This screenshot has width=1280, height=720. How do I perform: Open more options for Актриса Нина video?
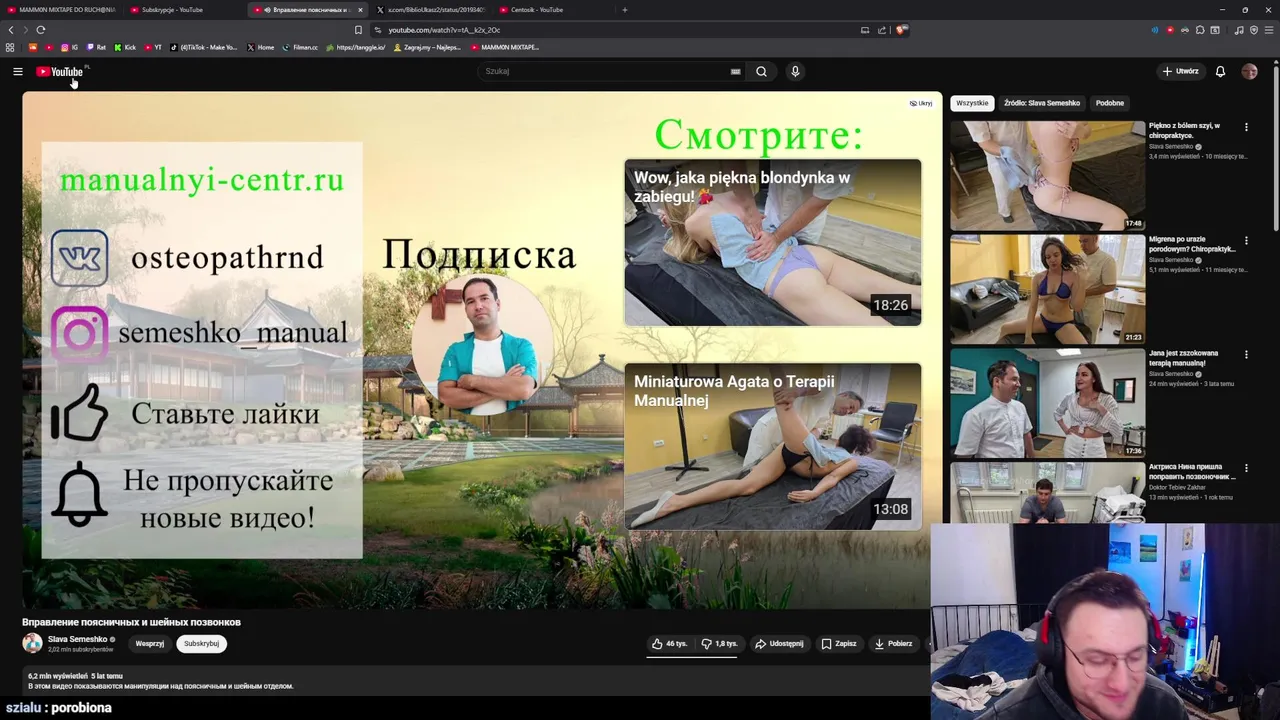(1246, 468)
